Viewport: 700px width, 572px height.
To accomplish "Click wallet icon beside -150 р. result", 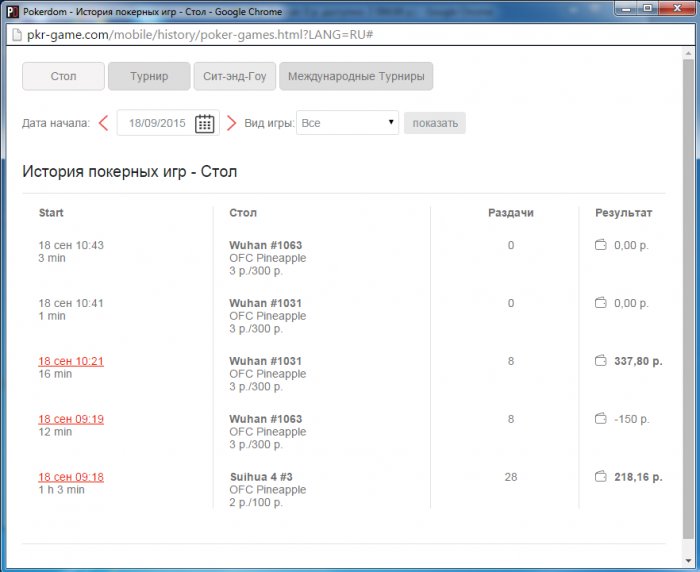I will 601,418.
